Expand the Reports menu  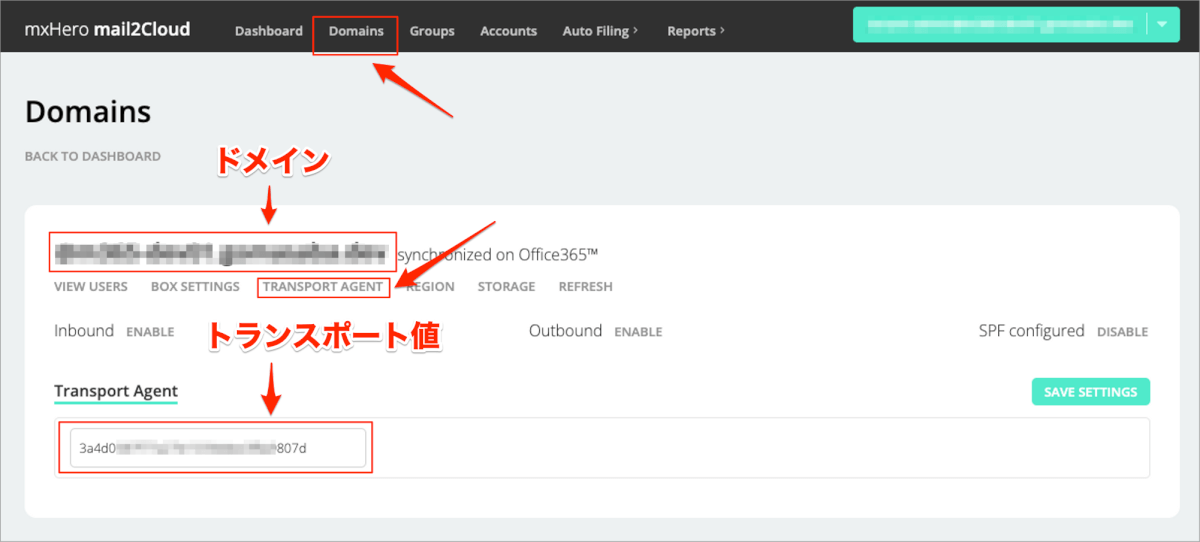(x=696, y=31)
